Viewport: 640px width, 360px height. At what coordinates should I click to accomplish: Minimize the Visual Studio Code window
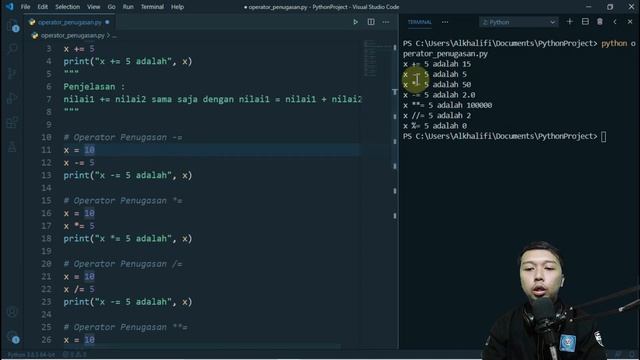[588, 7]
